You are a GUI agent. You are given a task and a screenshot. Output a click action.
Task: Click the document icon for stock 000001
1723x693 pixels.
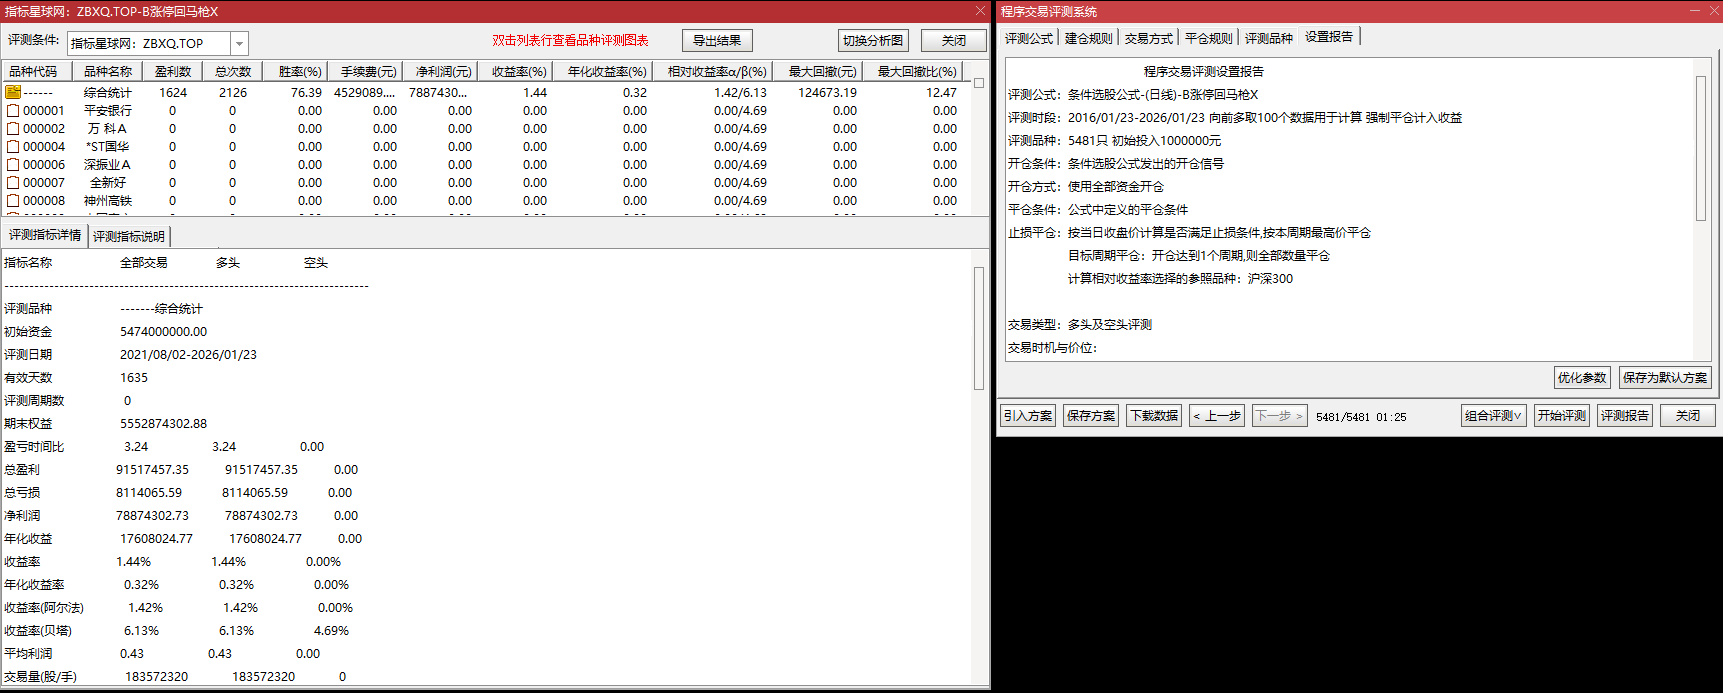point(13,111)
